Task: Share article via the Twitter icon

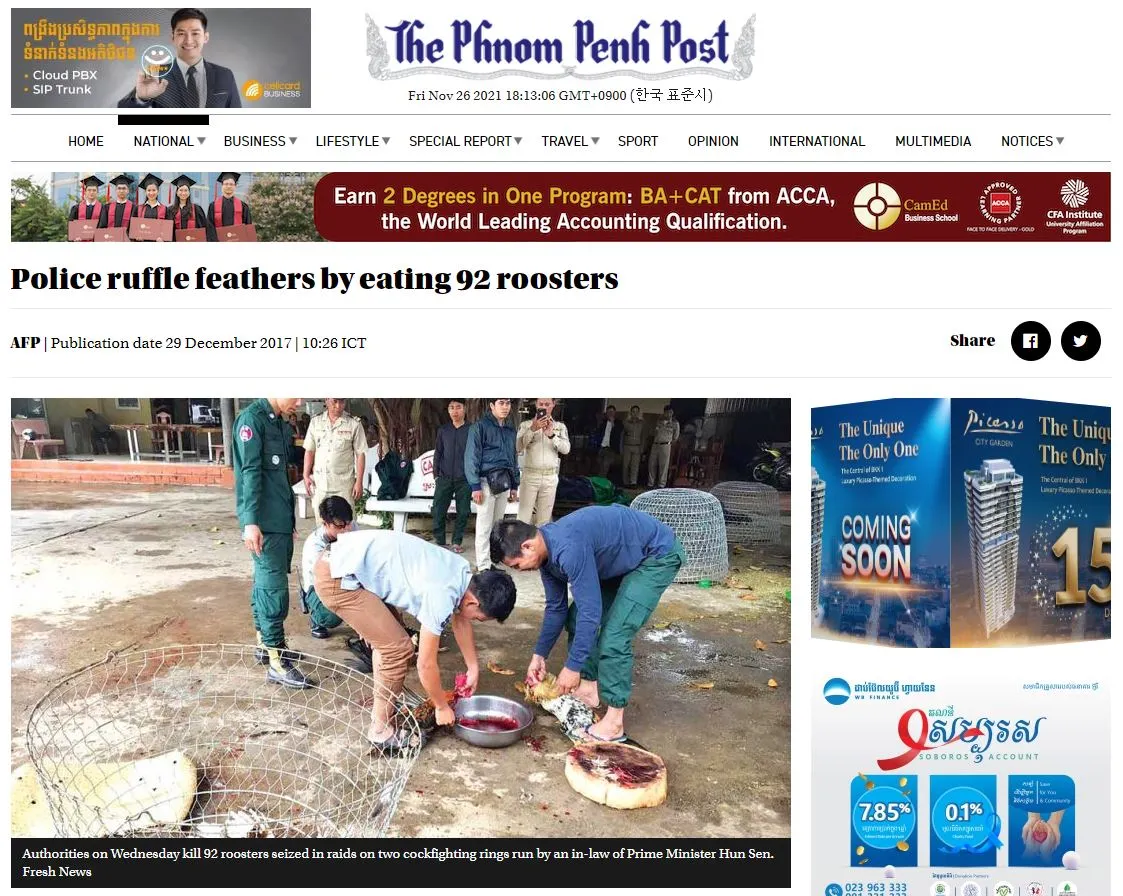Action: pyautogui.click(x=1080, y=341)
